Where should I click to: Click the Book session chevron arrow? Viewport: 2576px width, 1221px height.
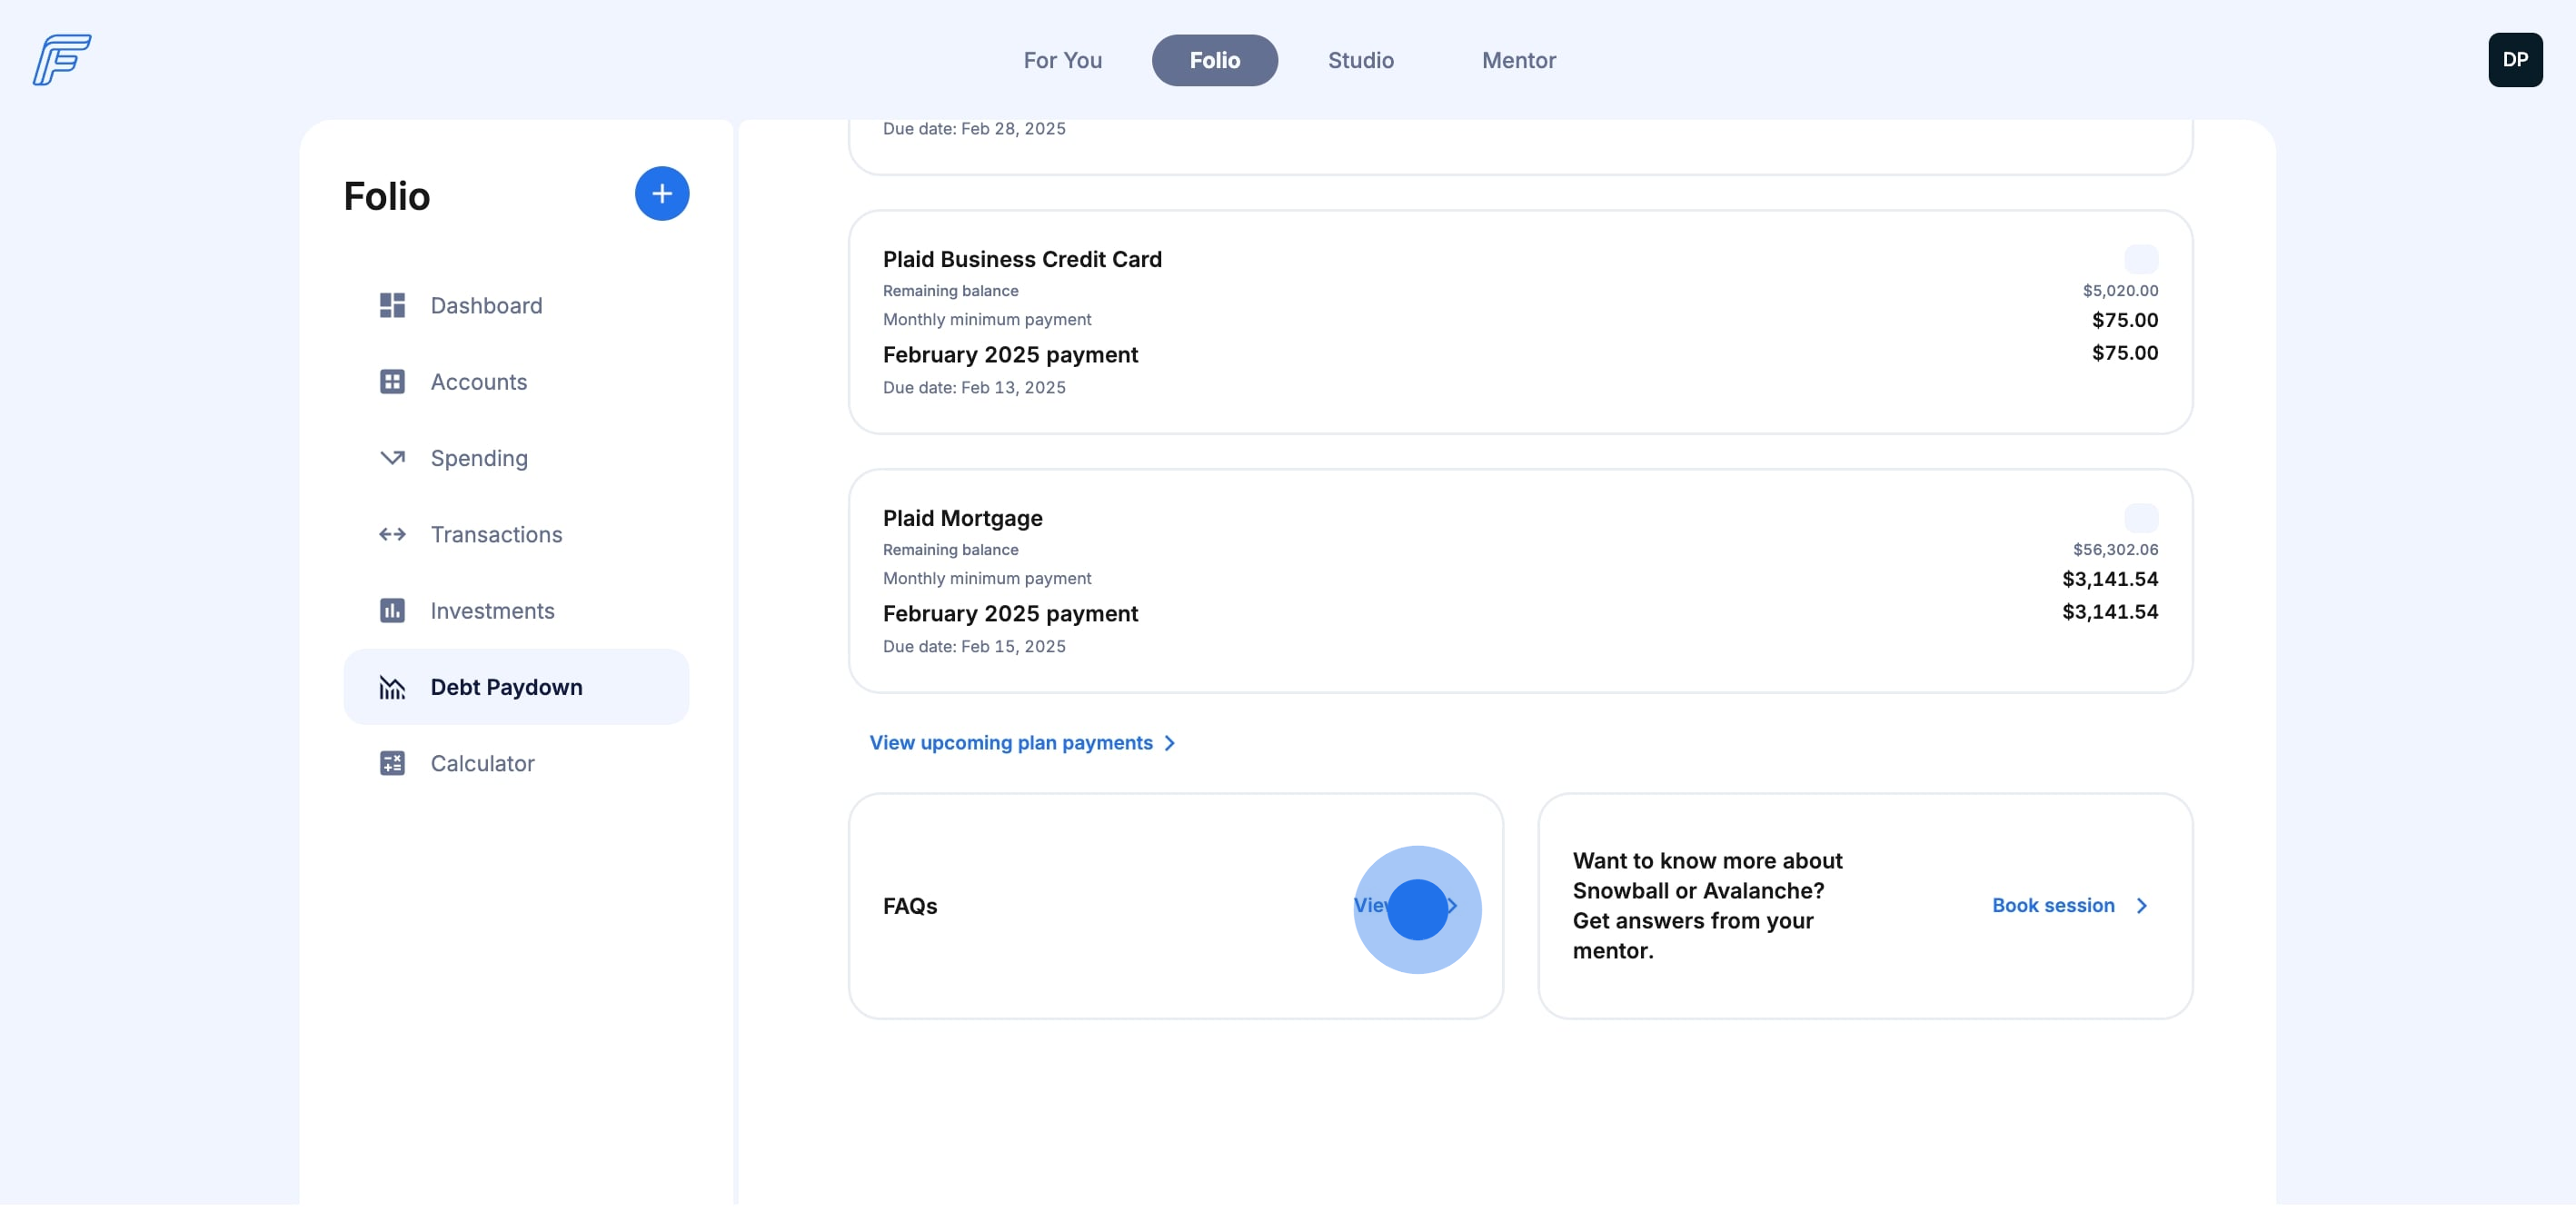2141,906
